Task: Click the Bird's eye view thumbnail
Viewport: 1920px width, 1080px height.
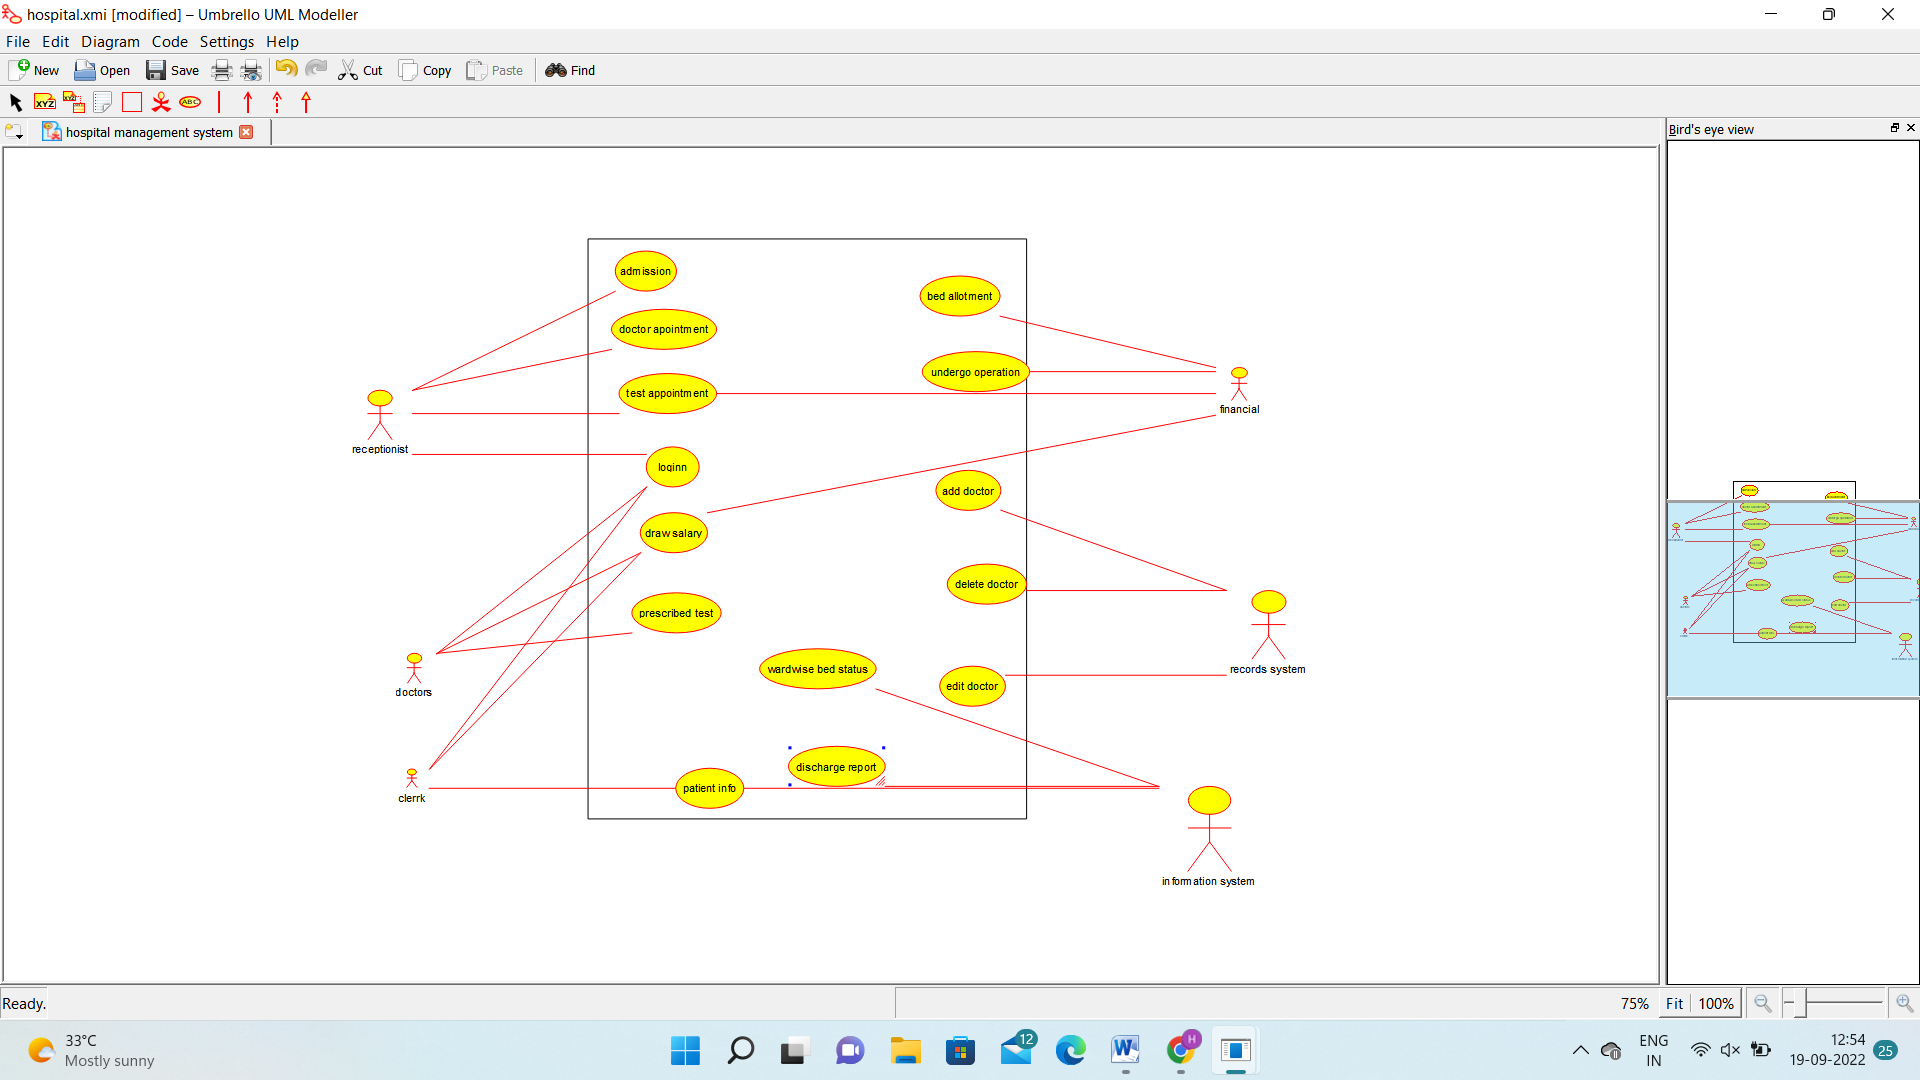Action: click(1792, 598)
